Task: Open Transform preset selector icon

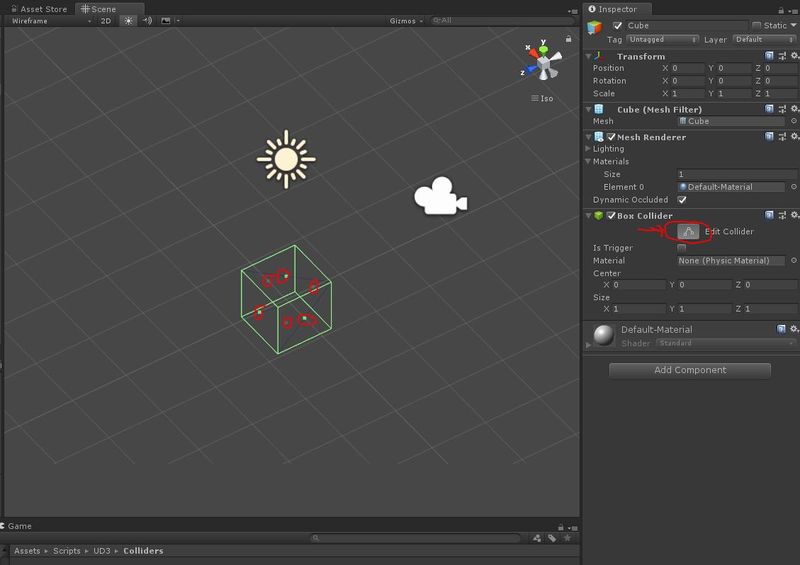Action: click(x=782, y=56)
